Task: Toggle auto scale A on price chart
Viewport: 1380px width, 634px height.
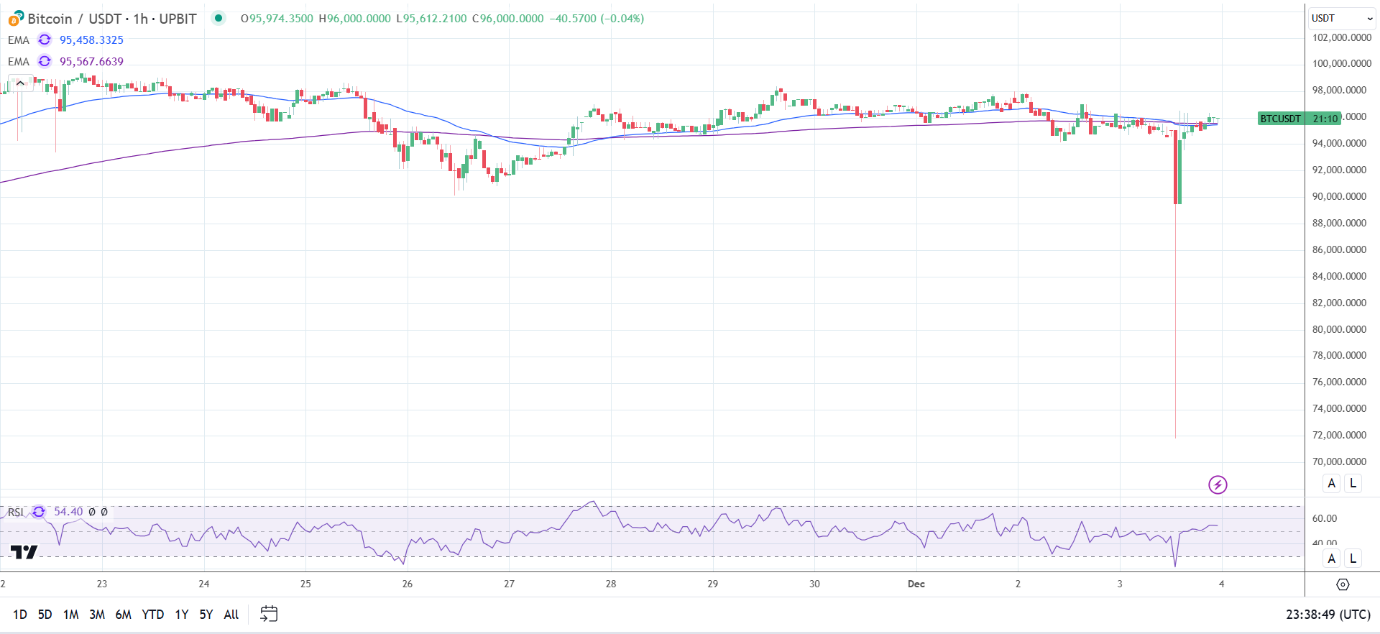Action: click(1331, 484)
